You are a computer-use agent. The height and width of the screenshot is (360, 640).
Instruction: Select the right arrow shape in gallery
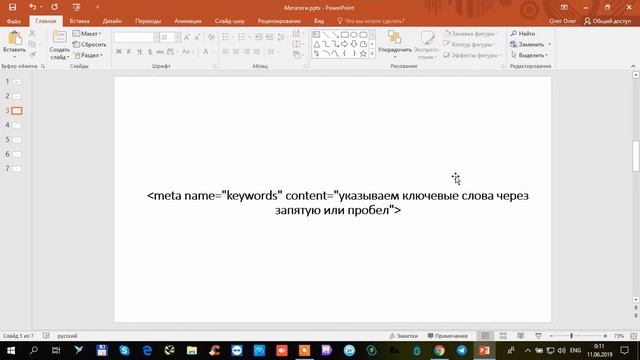click(344, 44)
